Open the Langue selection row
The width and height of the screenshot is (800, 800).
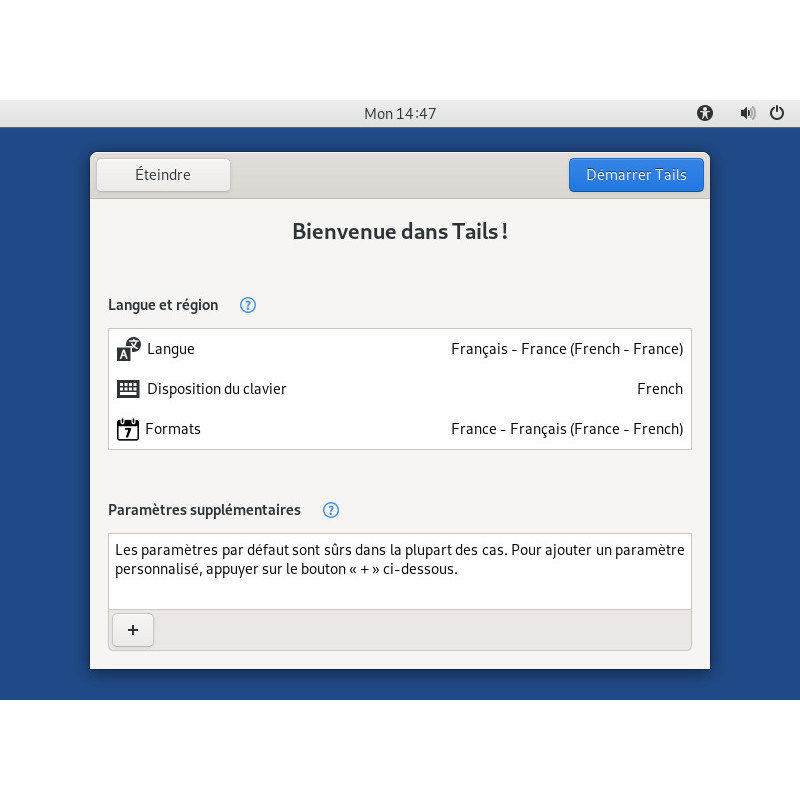(x=400, y=348)
